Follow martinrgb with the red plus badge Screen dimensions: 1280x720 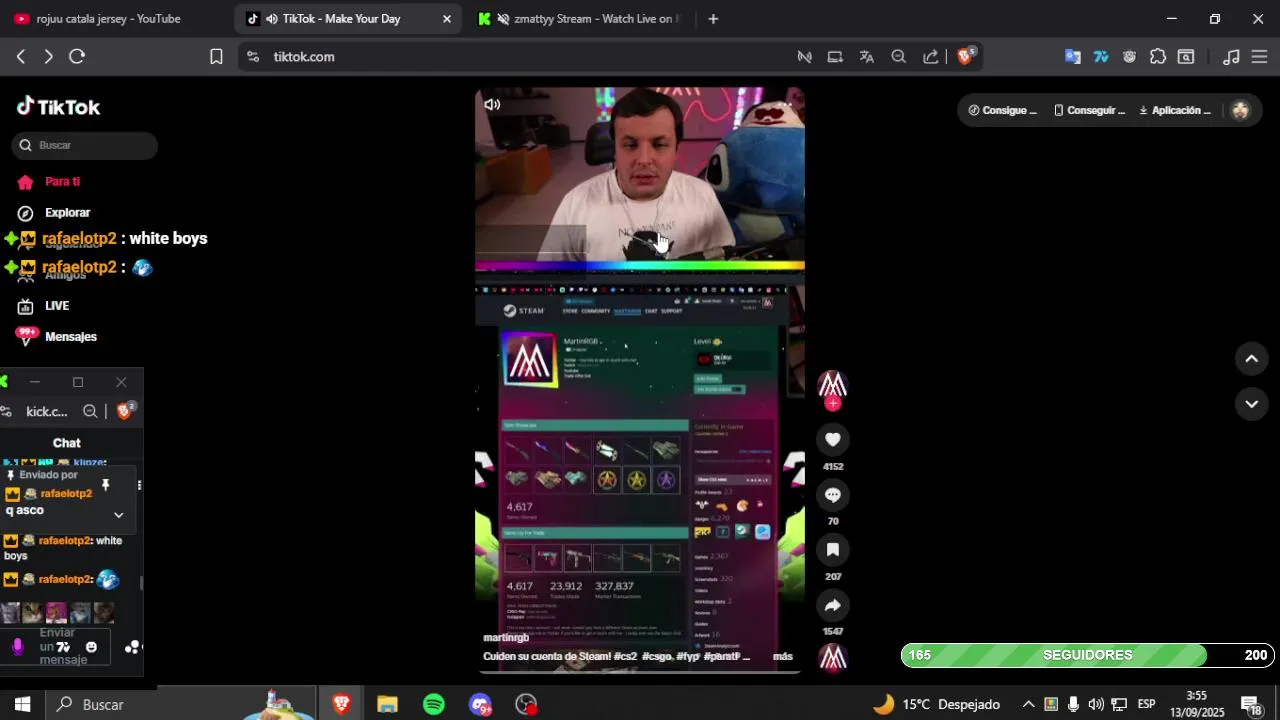click(x=832, y=404)
